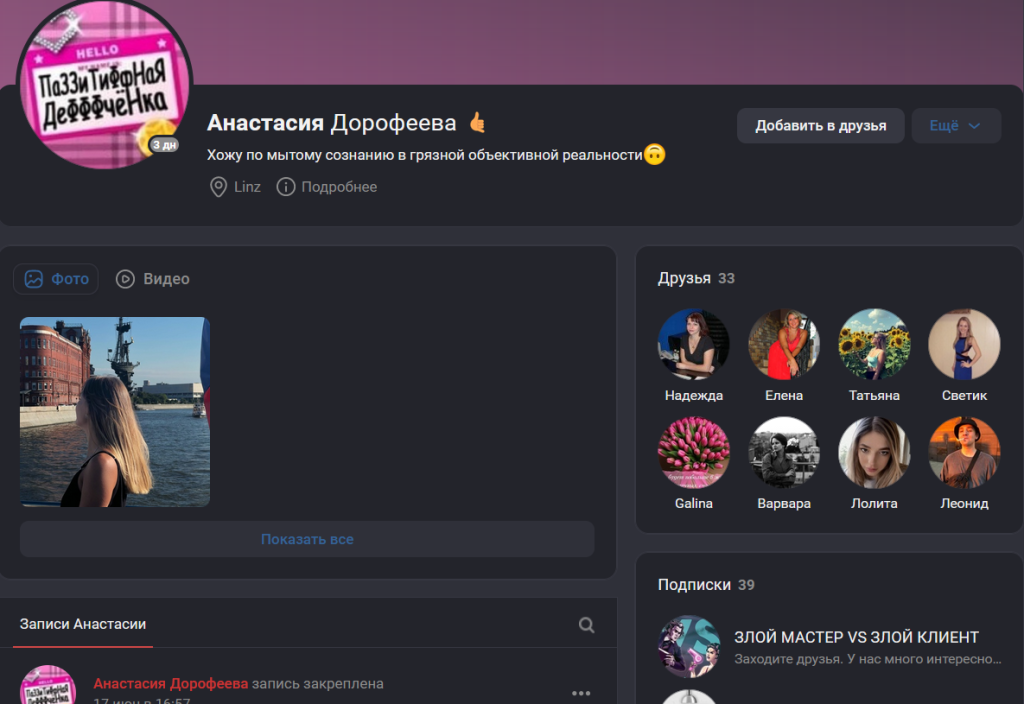
Task: Switch to the Видео tab
Action: [x=153, y=279]
